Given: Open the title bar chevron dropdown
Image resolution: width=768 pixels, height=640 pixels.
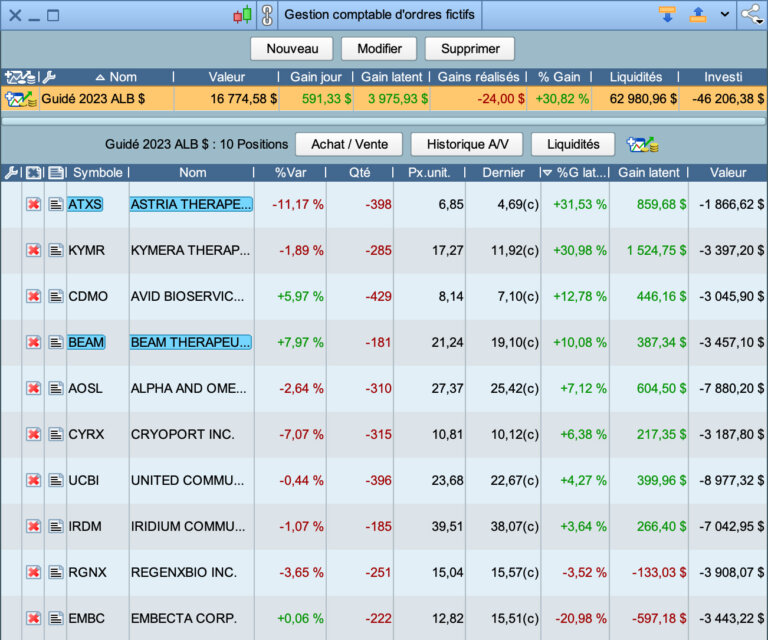Looking at the screenshot, I should pyautogui.click(x=725, y=15).
